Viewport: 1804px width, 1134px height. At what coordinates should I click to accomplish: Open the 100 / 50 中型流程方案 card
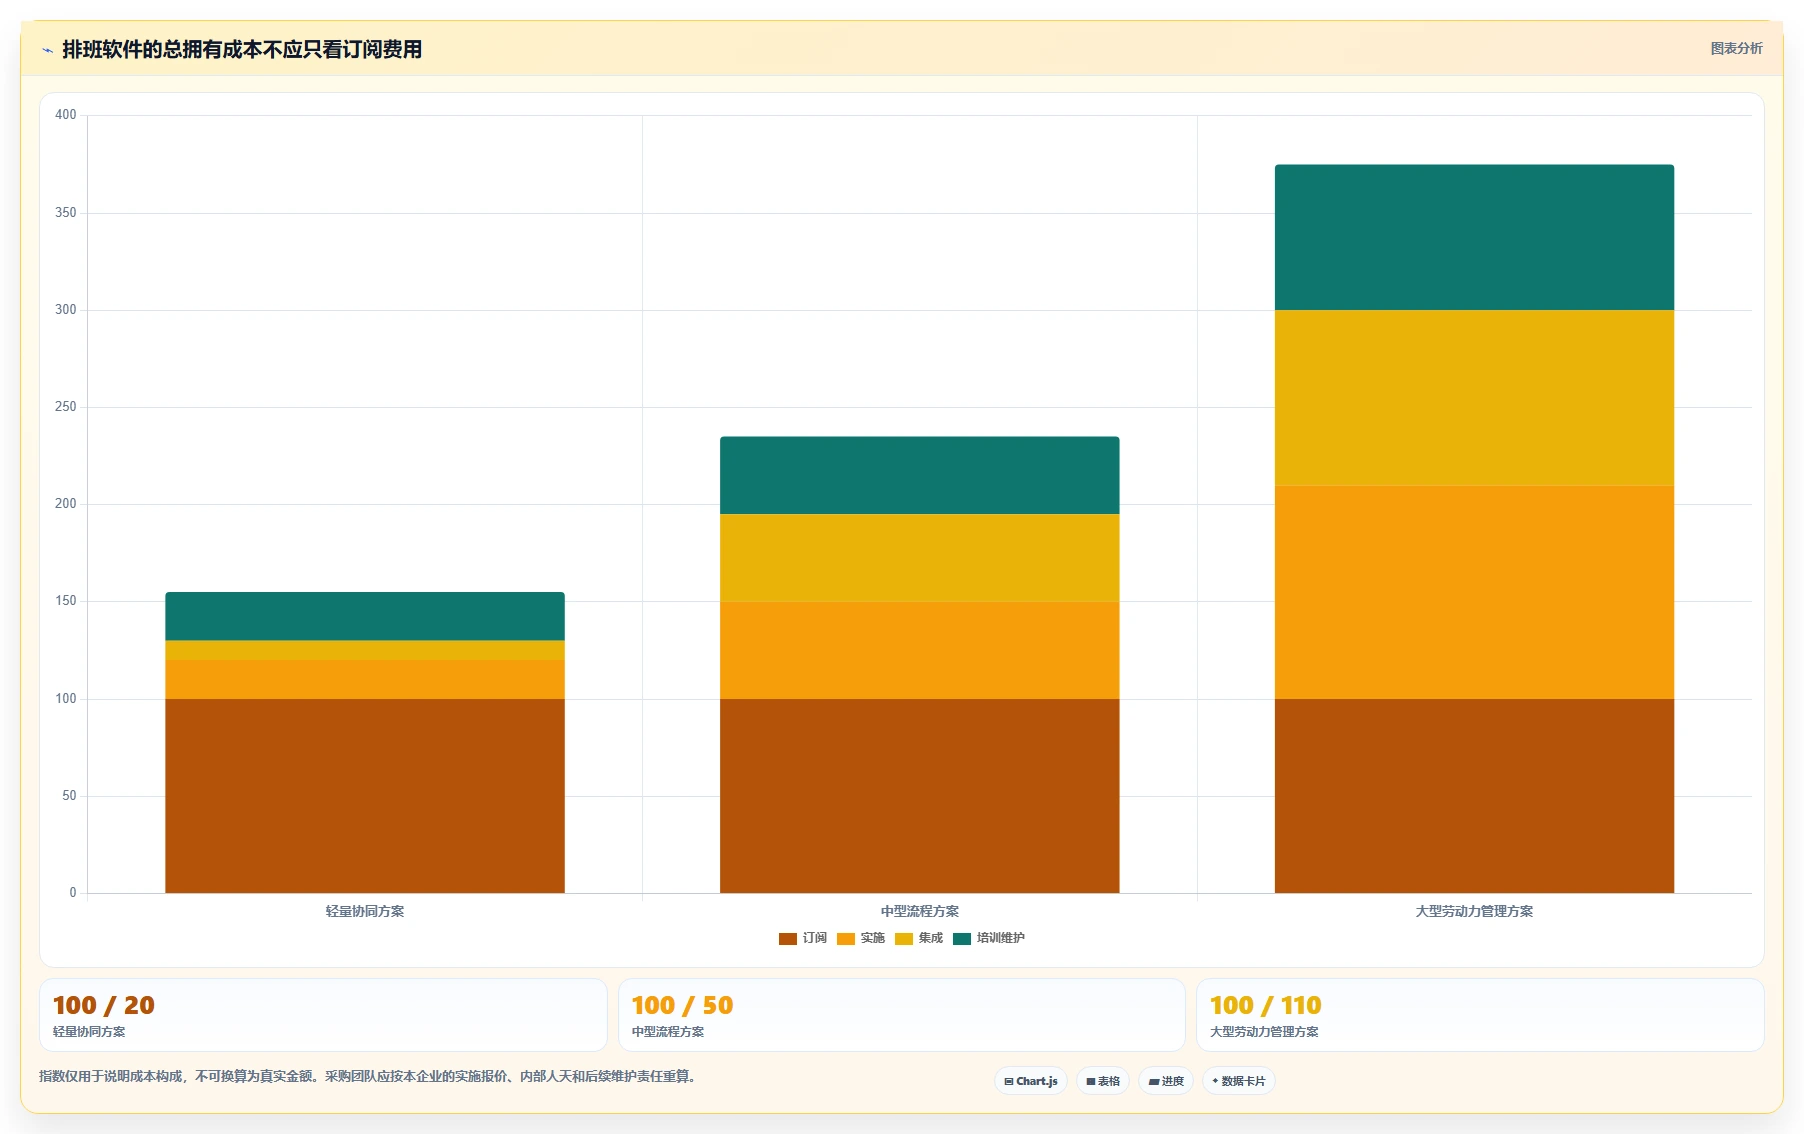tap(902, 1015)
